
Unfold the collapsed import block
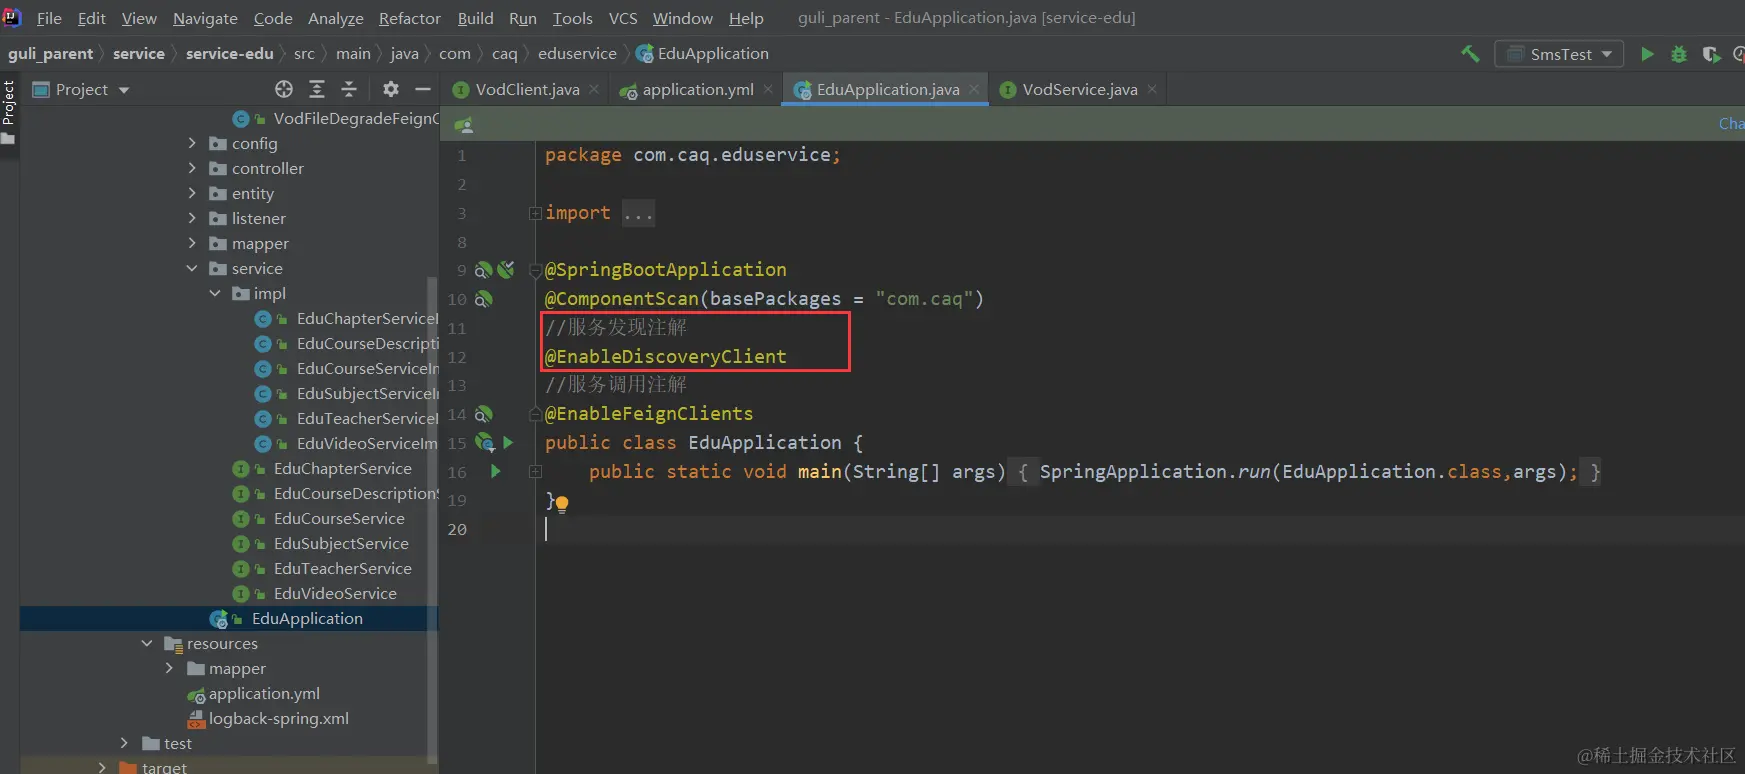point(535,213)
